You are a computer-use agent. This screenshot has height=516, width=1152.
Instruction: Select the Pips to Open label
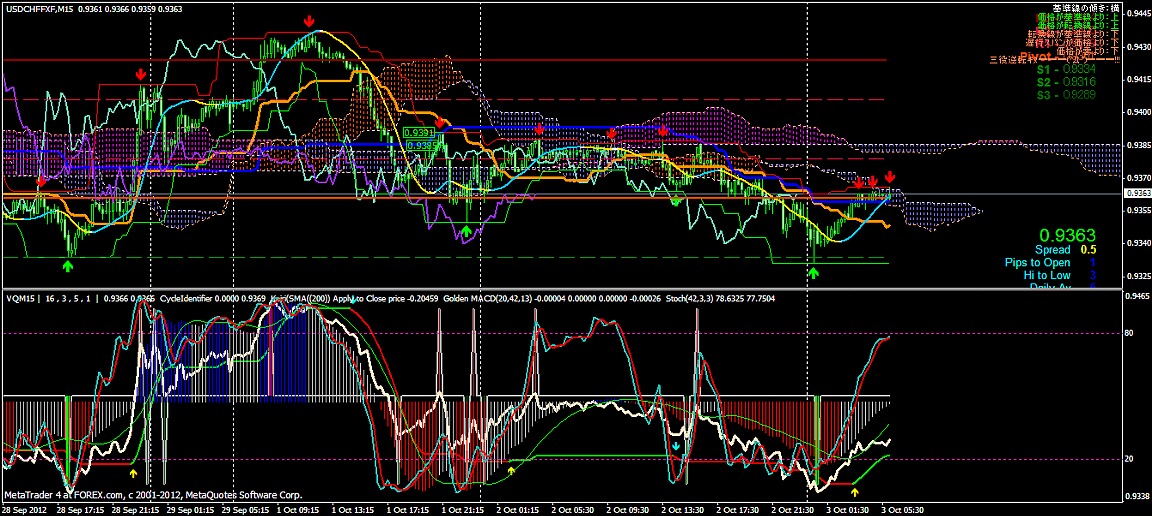point(1038,263)
